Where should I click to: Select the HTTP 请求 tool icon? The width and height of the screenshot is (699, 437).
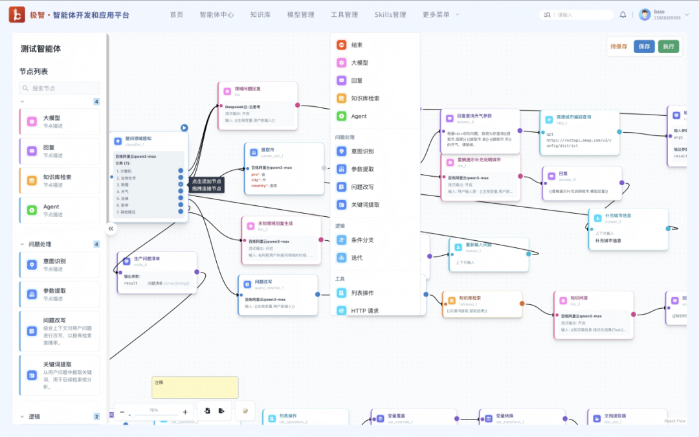[341, 310]
